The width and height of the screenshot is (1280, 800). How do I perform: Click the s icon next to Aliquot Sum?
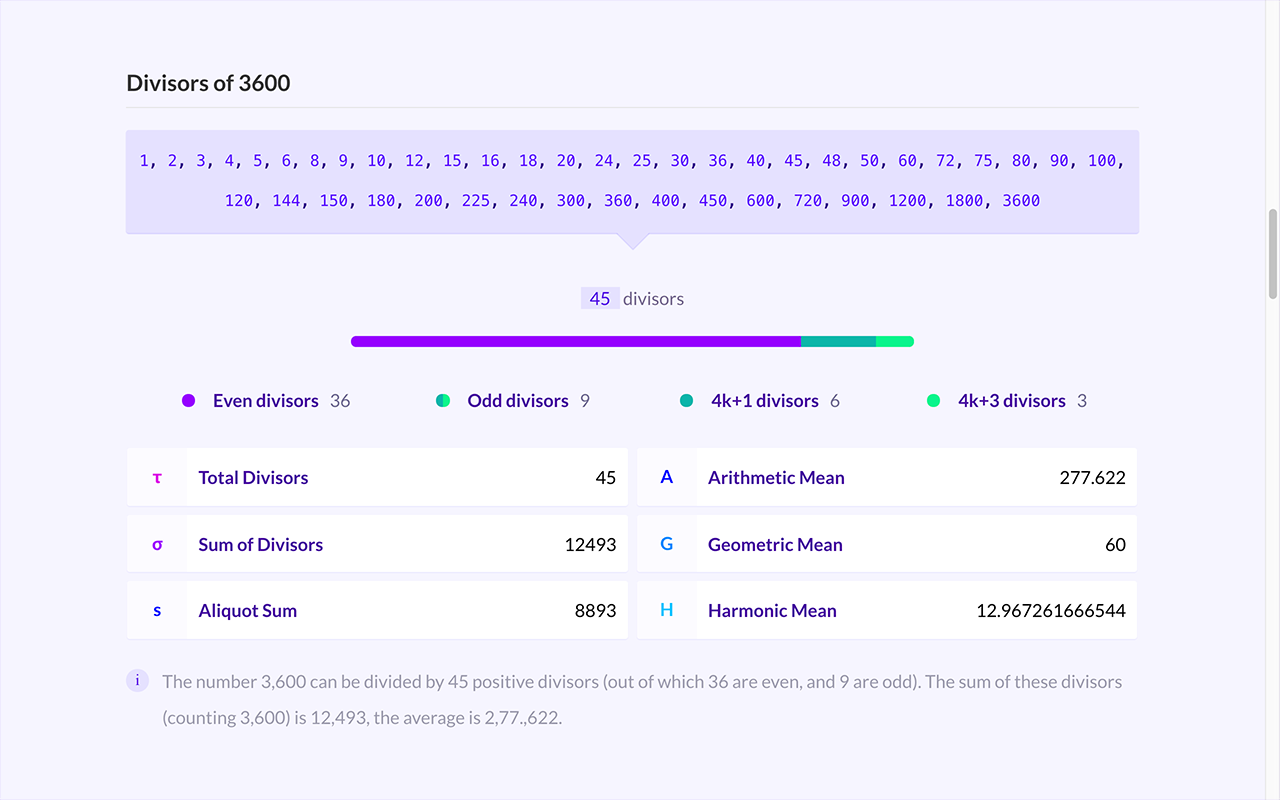point(157,611)
